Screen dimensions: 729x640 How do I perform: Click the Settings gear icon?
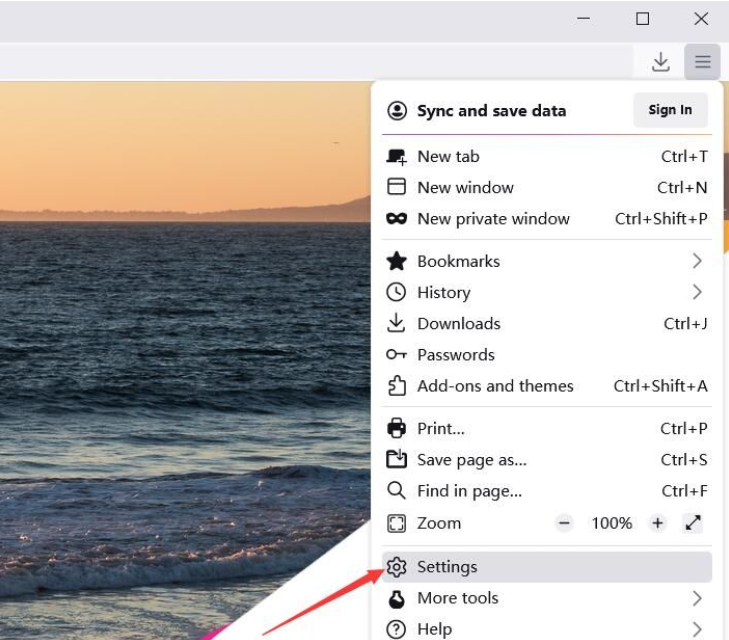[x=397, y=567]
